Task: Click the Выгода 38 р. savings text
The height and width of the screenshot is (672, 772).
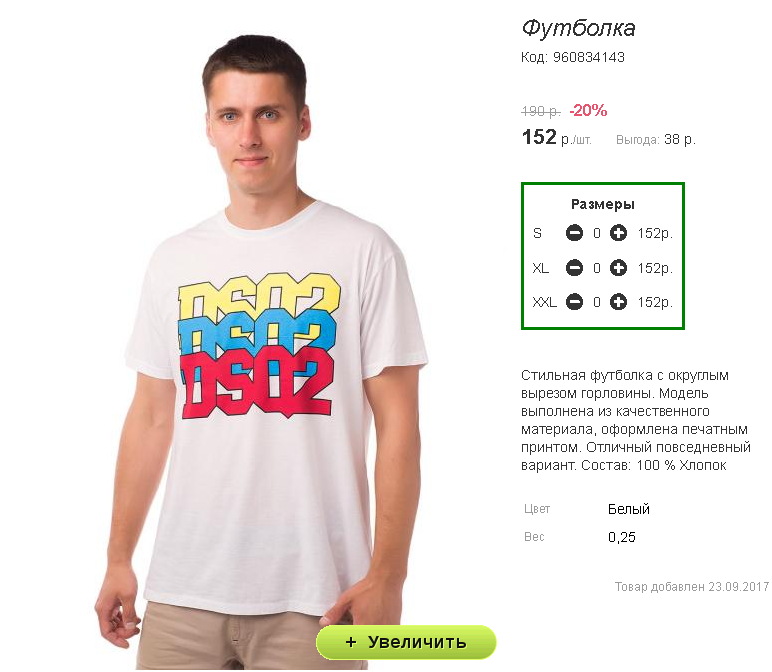Action: click(x=656, y=140)
